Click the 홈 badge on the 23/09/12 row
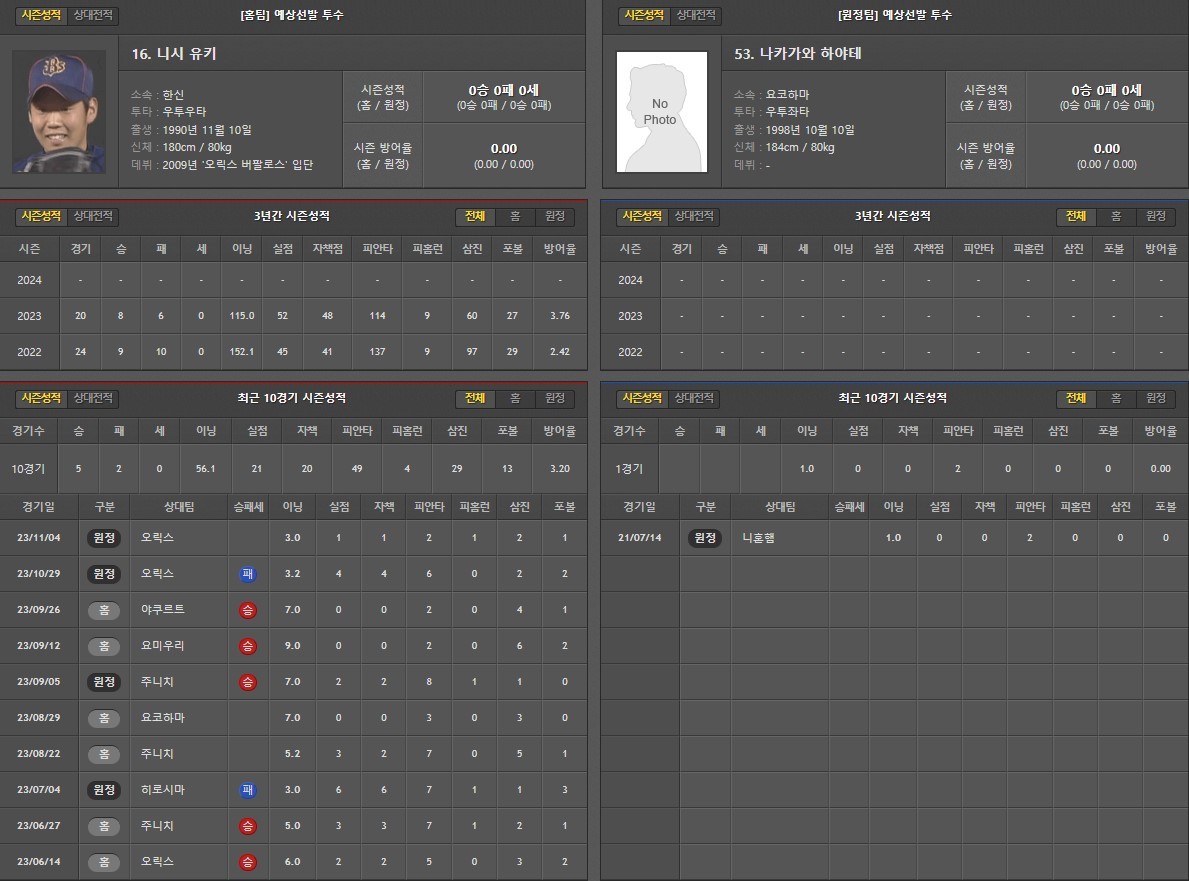Viewport: 1189px width, 881px height. point(104,646)
